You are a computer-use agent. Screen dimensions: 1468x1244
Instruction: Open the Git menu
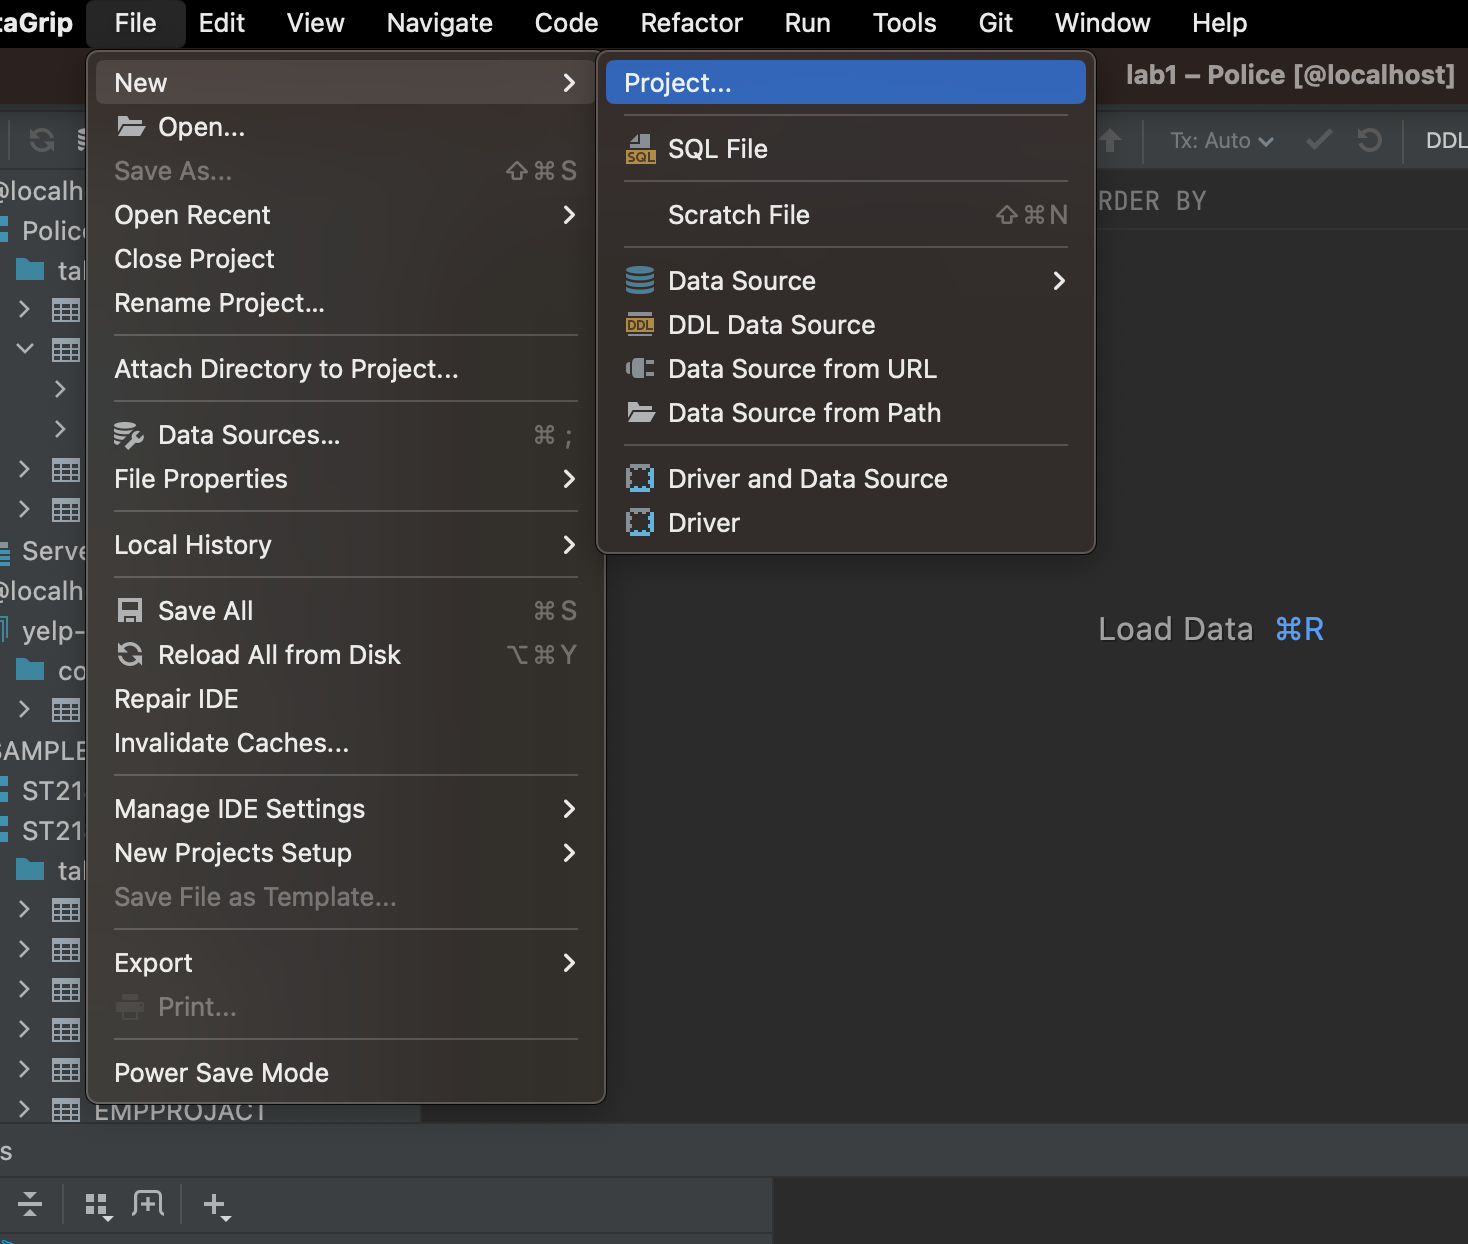pyautogui.click(x=995, y=23)
